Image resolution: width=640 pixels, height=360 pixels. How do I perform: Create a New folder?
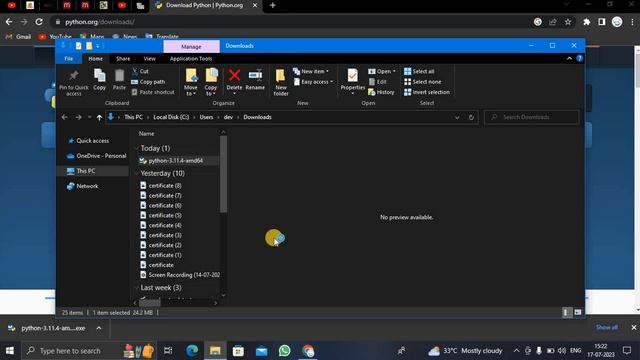pos(281,82)
